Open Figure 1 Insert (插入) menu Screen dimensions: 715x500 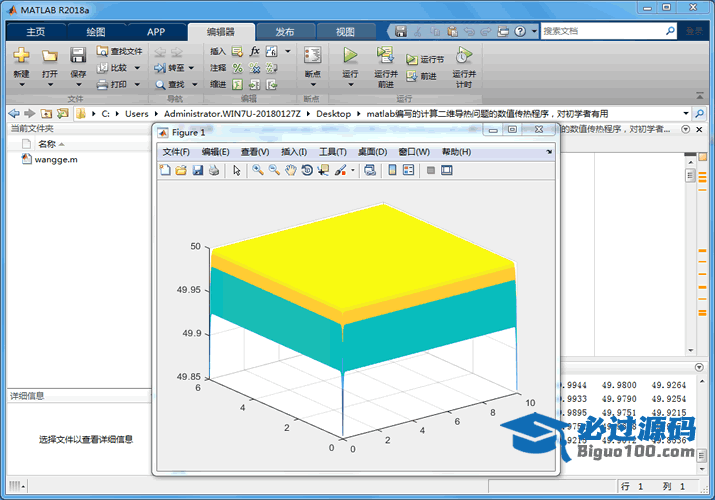(x=294, y=152)
